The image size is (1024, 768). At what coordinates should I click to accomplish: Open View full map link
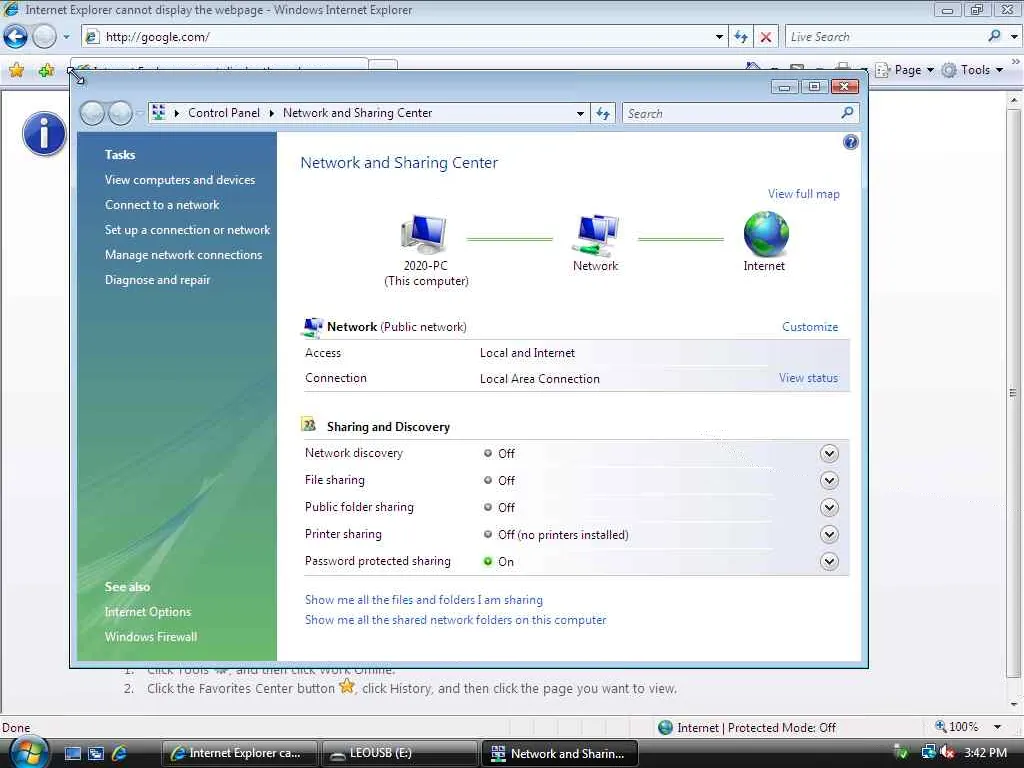pyautogui.click(x=803, y=194)
